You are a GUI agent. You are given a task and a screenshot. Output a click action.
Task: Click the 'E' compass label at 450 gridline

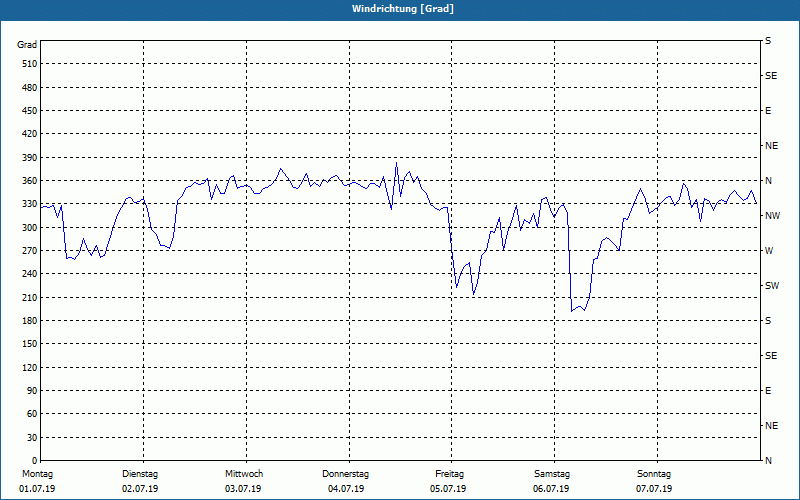(x=768, y=111)
